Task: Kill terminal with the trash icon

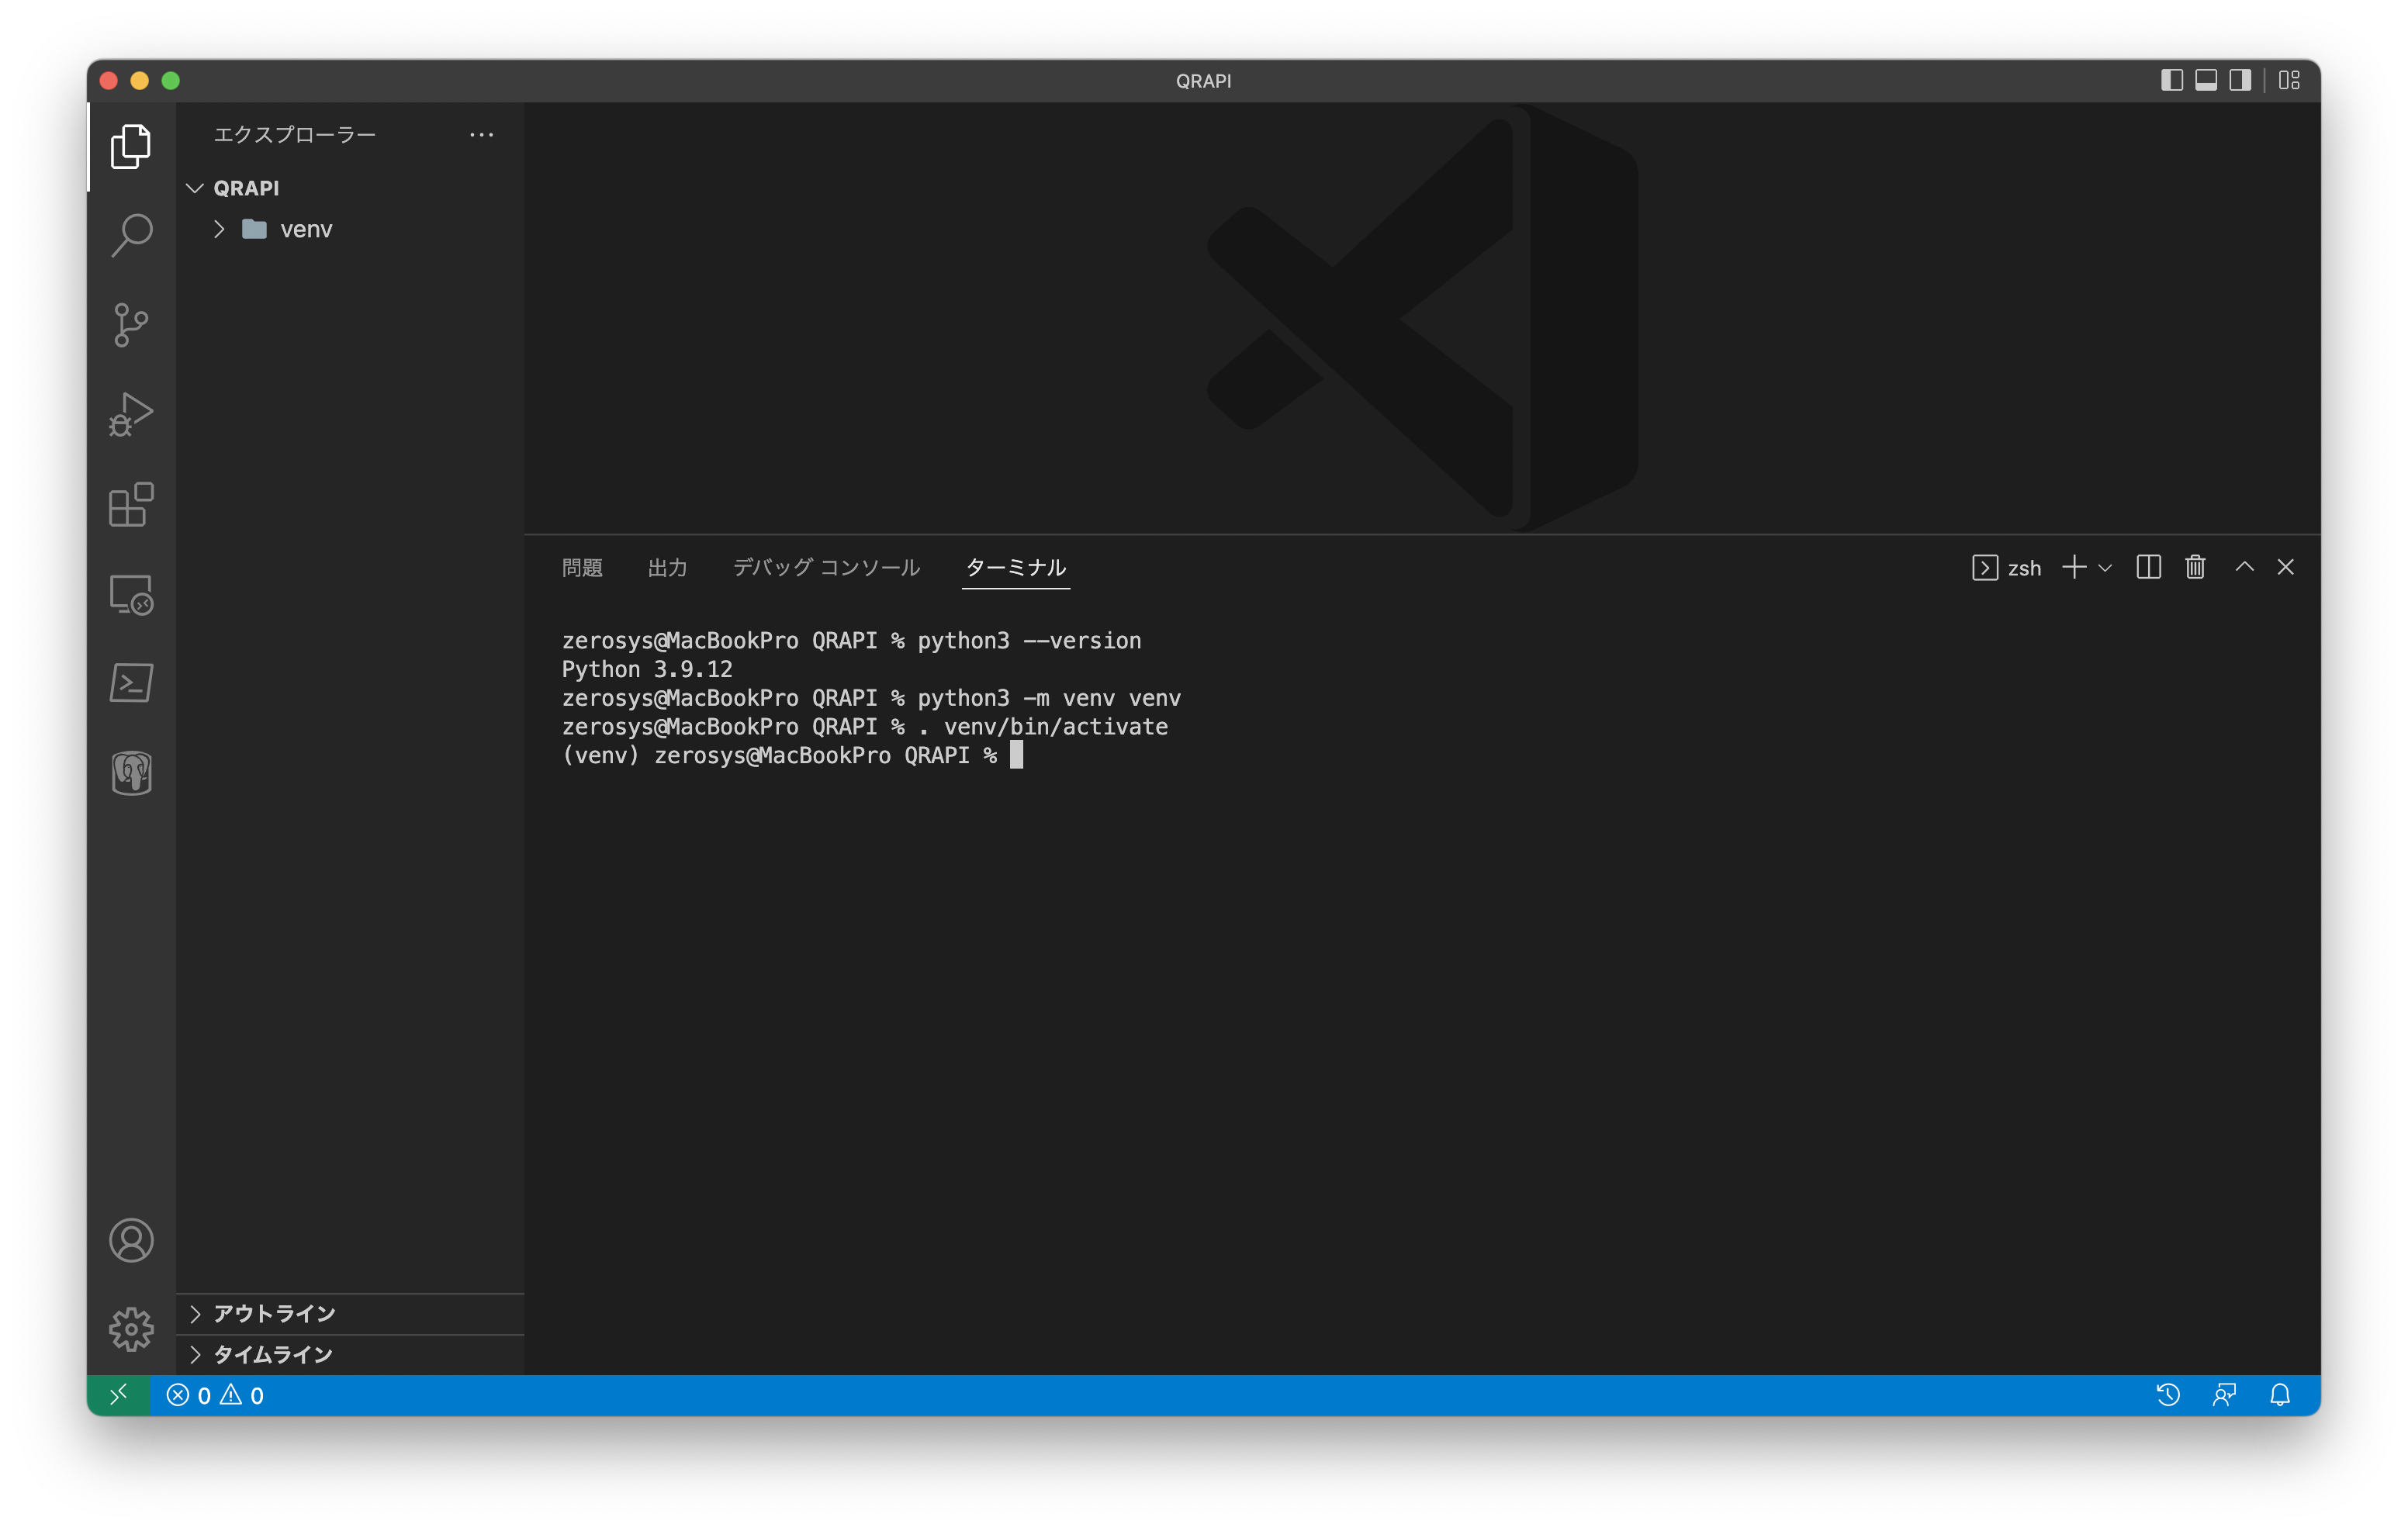Action: point(2194,567)
